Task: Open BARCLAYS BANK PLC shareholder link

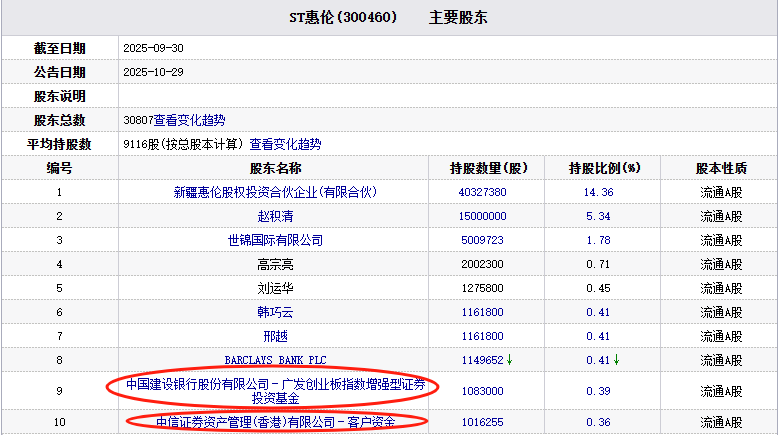Action: [275, 360]
